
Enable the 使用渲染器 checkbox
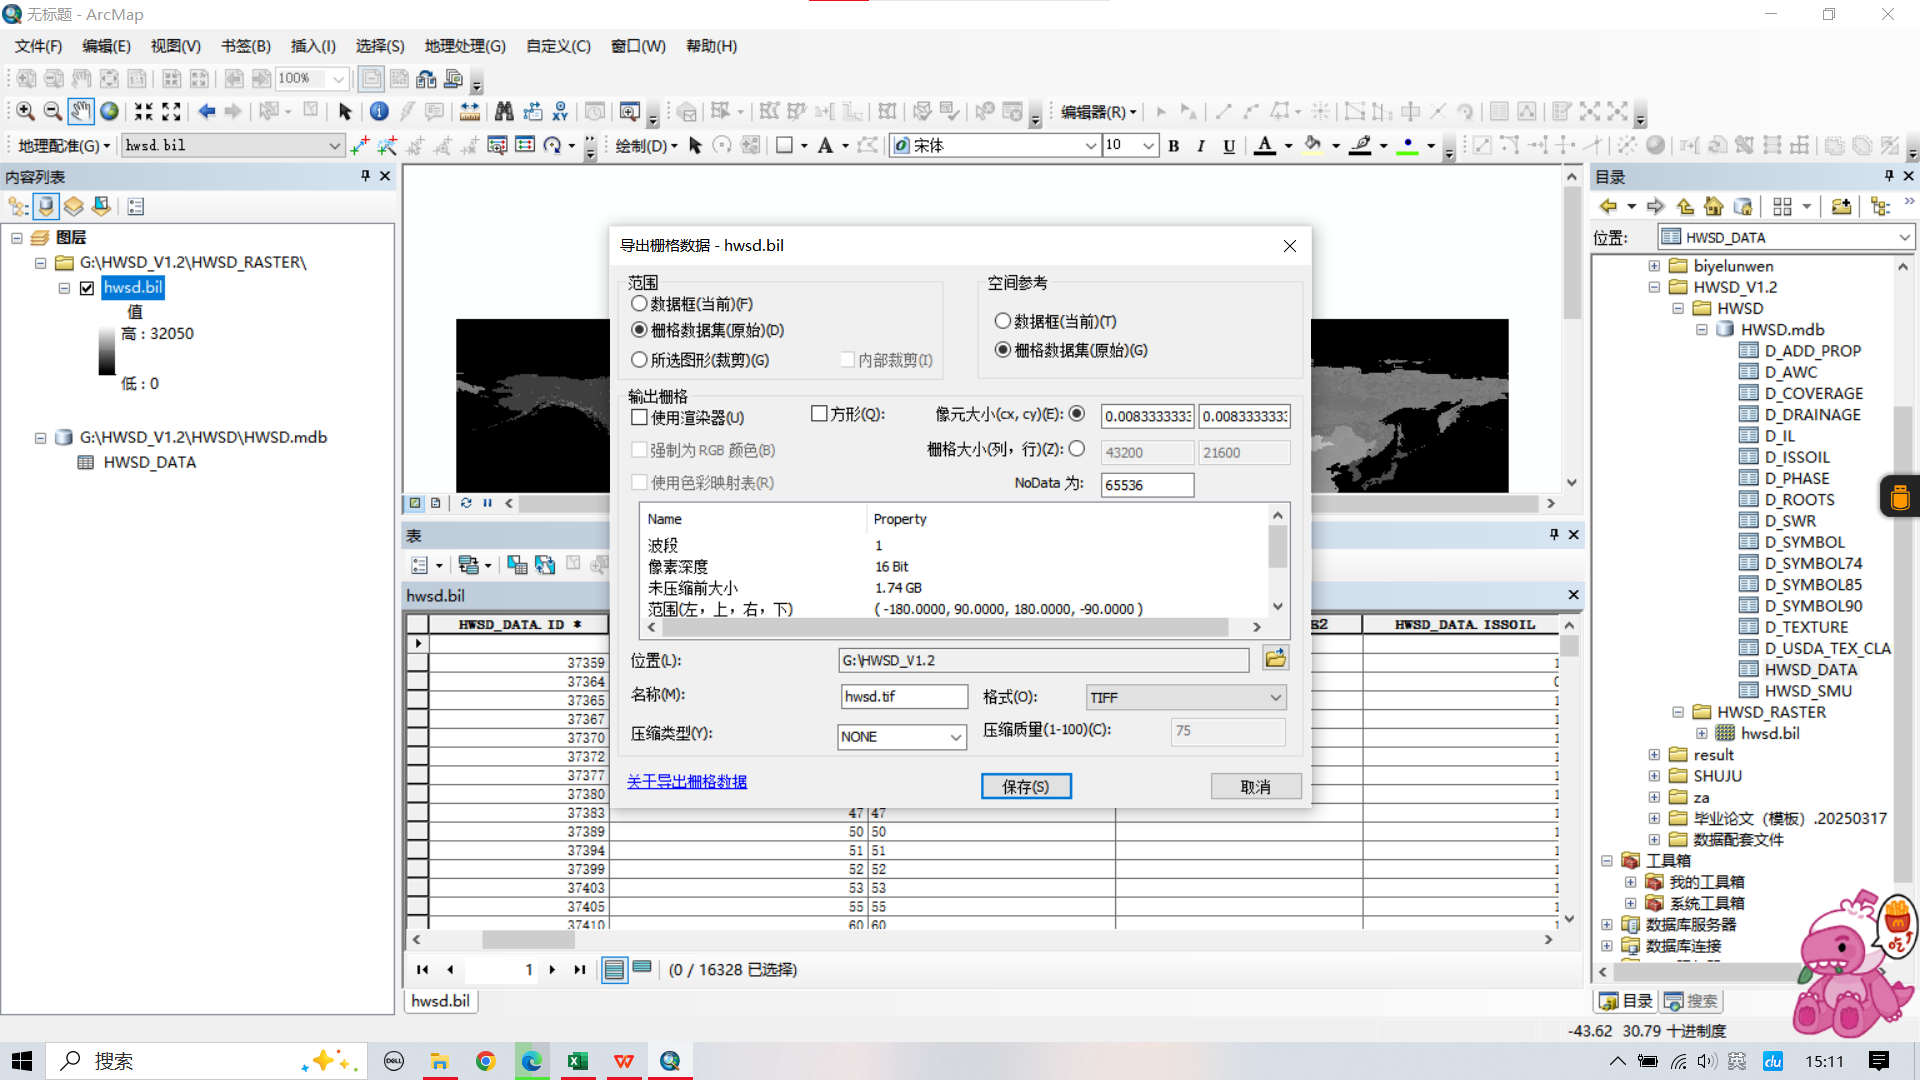(640, 418)
